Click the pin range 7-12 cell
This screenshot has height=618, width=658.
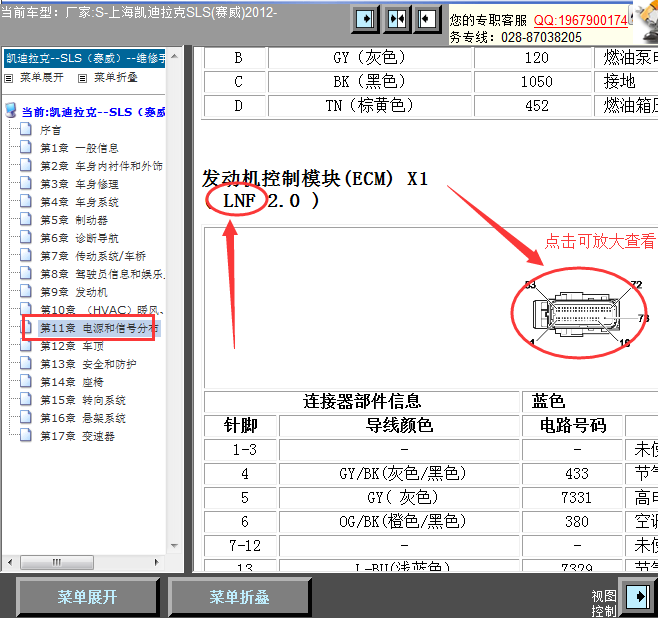point(240,546)
